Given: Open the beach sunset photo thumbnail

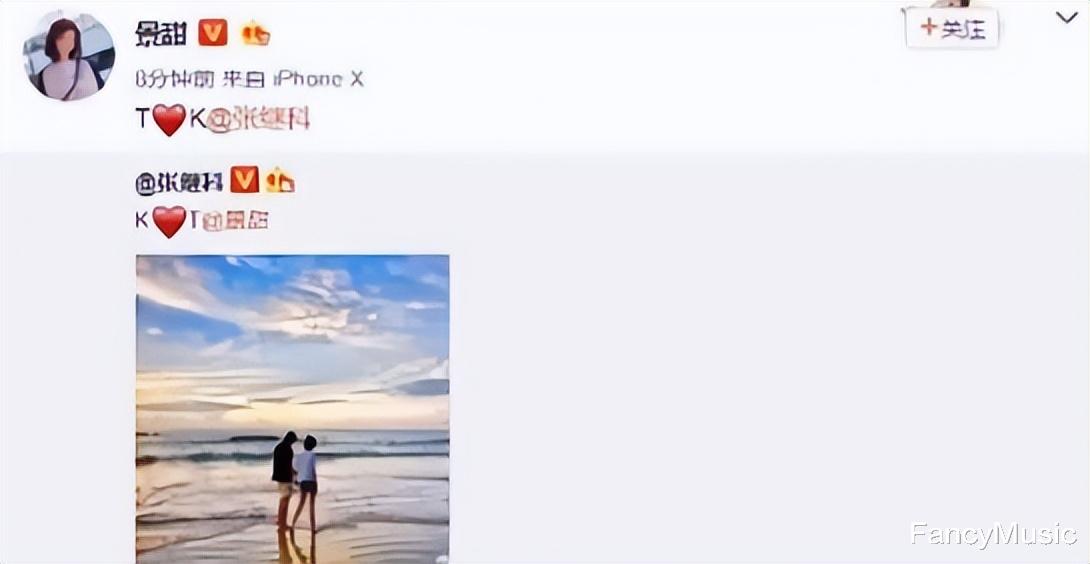Looking at the screenshot, I should tap(293, 409).
